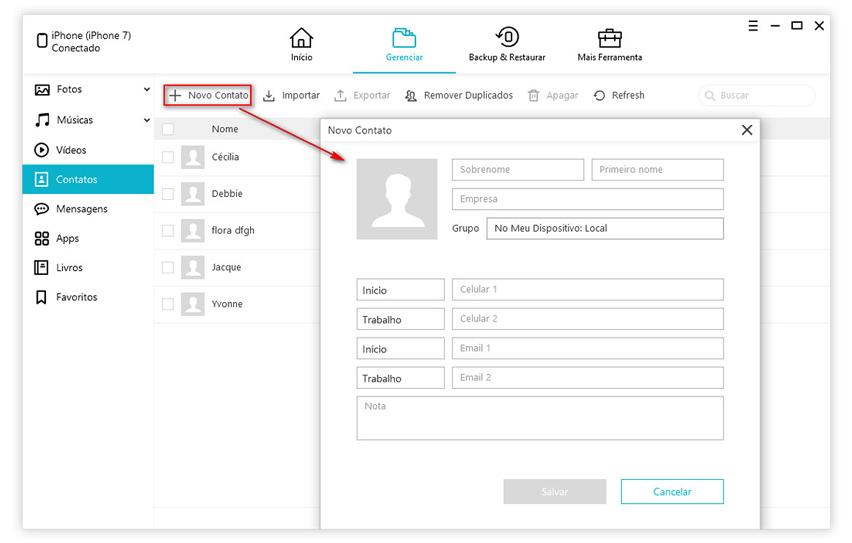Click the Nota text area

[540, 418]
